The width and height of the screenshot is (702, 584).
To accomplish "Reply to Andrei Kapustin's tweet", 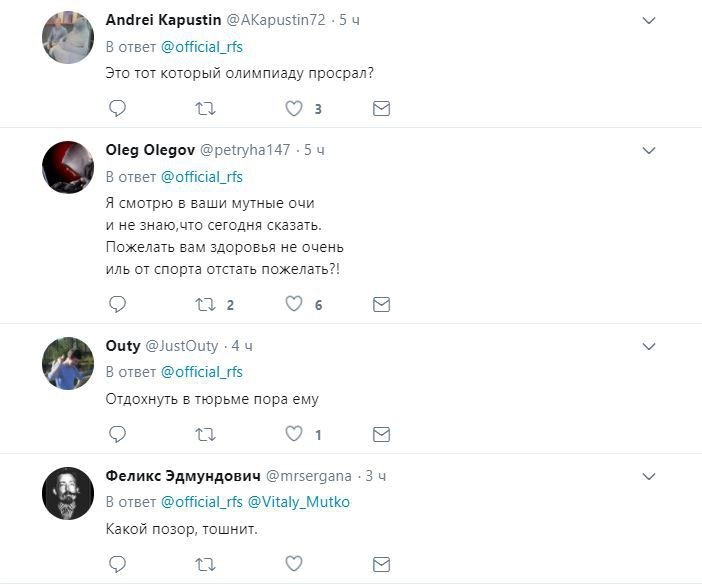I will (x=117, y=109).
